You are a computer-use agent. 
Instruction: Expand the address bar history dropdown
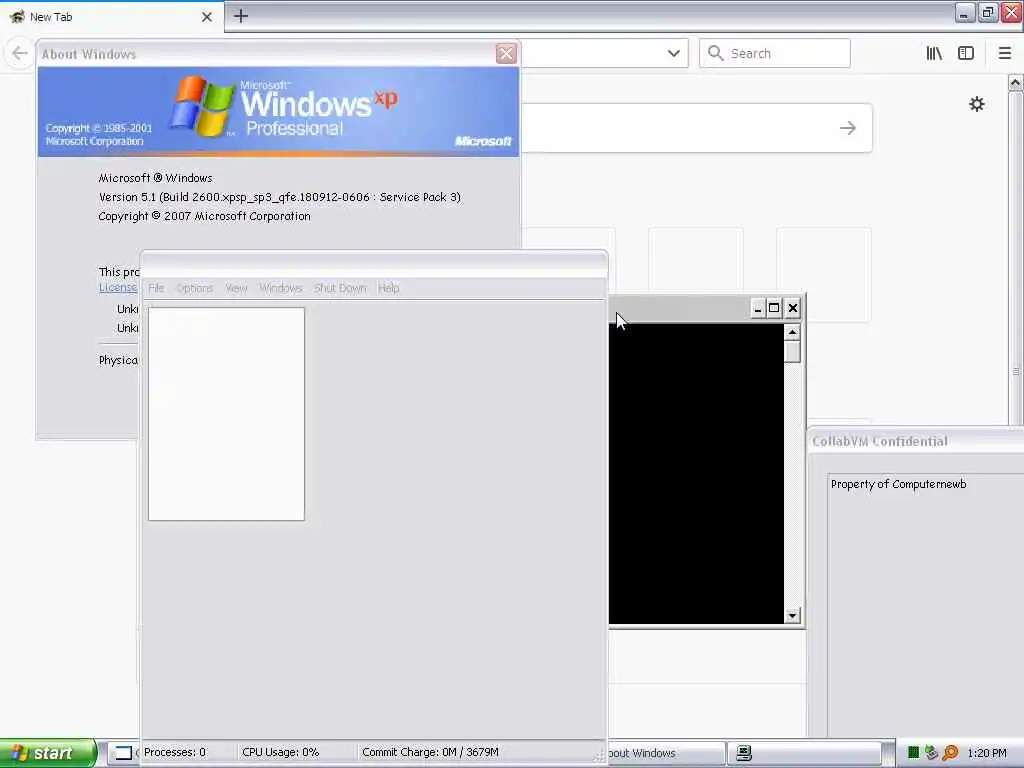click(x=673, y=54)
